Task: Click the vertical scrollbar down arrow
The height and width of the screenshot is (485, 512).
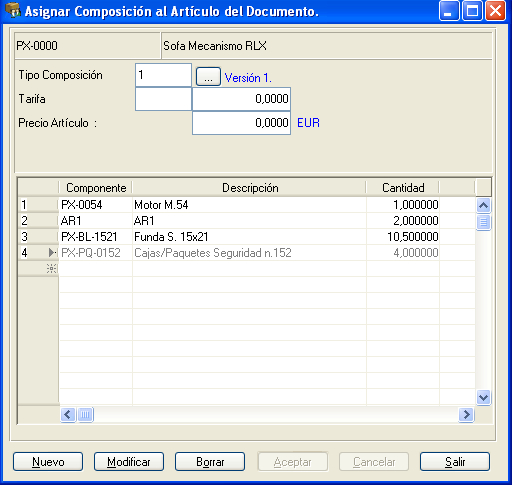Action: [483, 397]
